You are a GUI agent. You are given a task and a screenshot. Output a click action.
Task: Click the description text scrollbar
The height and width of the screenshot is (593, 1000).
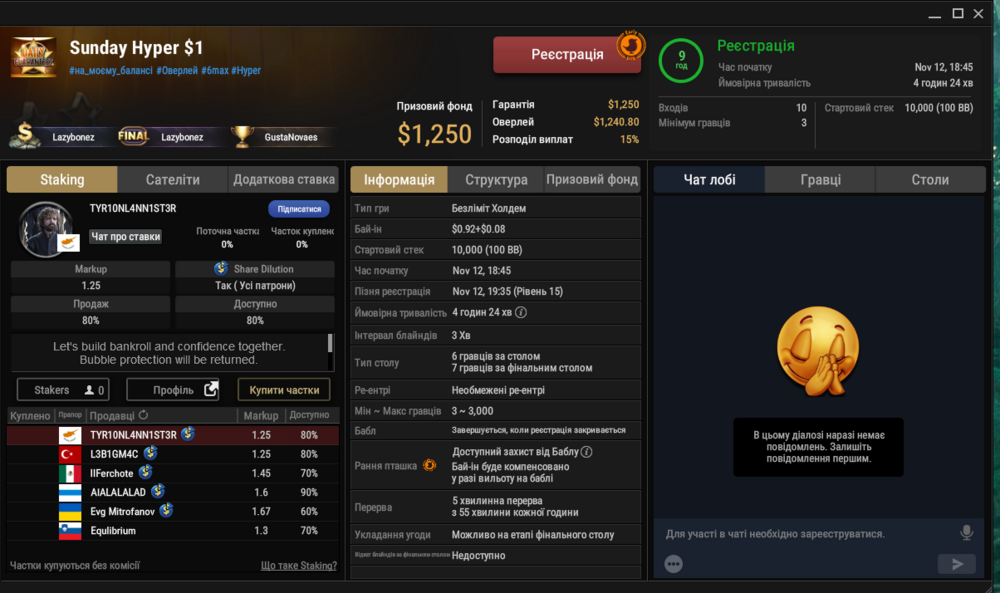[x=330, y=344]
